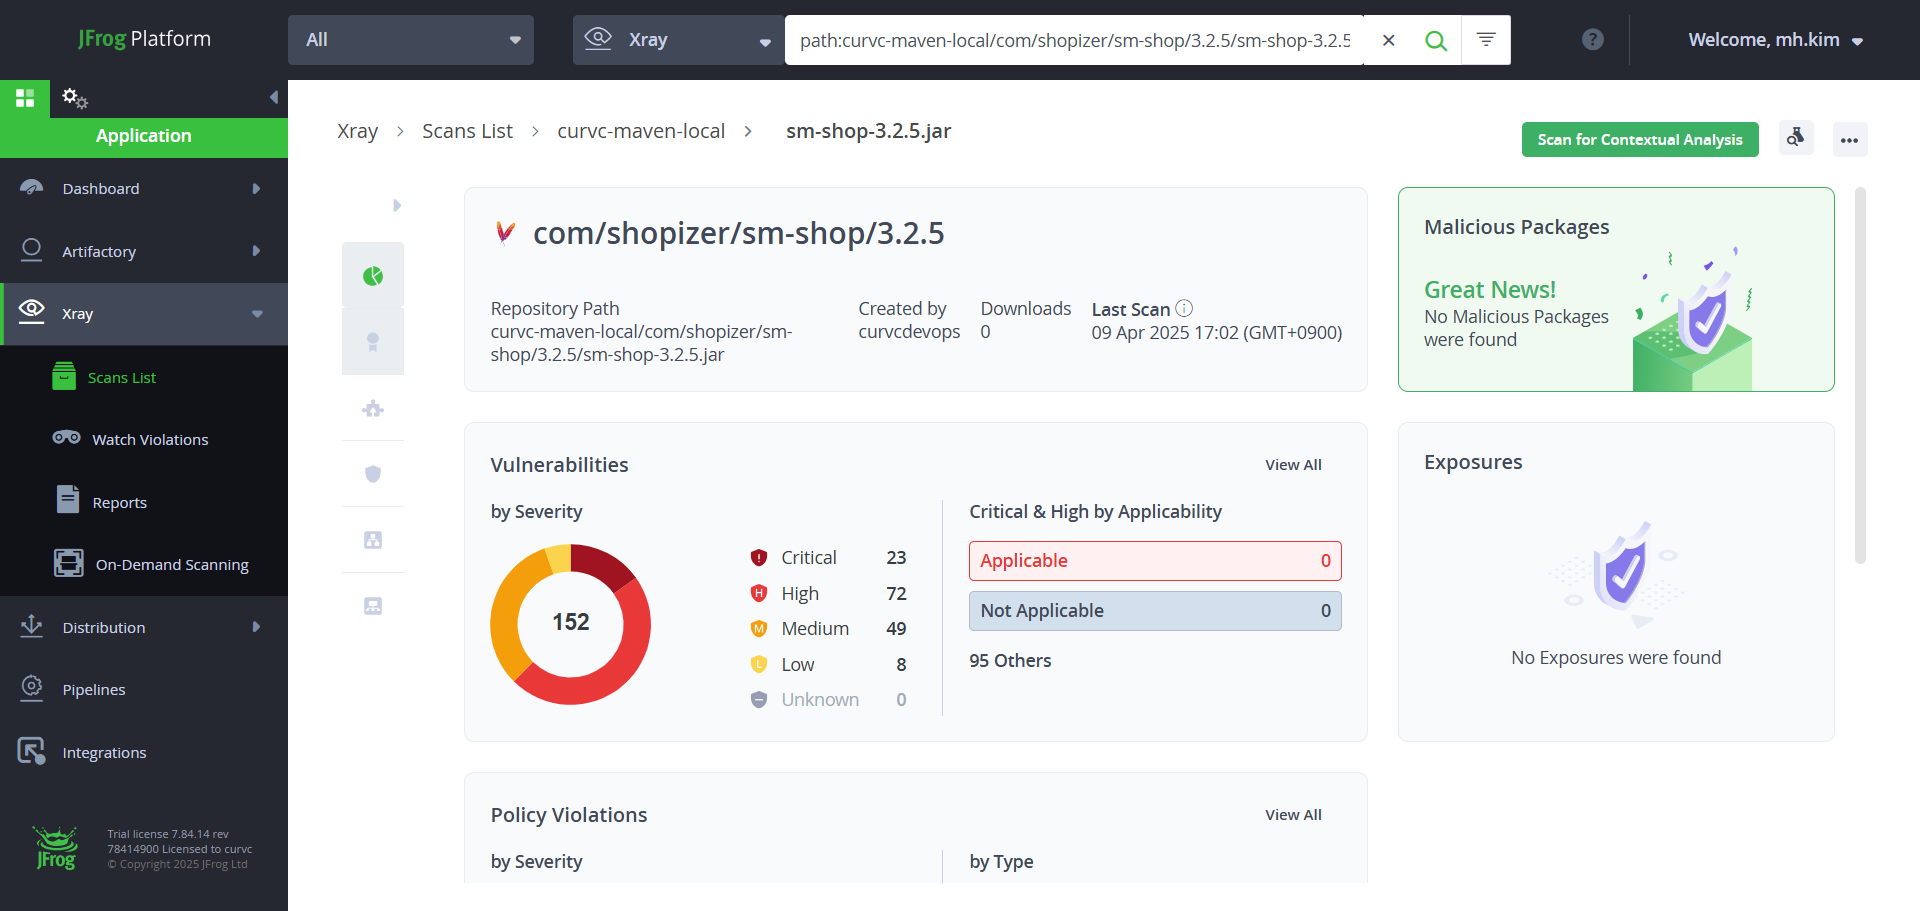
Task: Open the three-dots more actions menu
Action: [x=1849, y=140]
